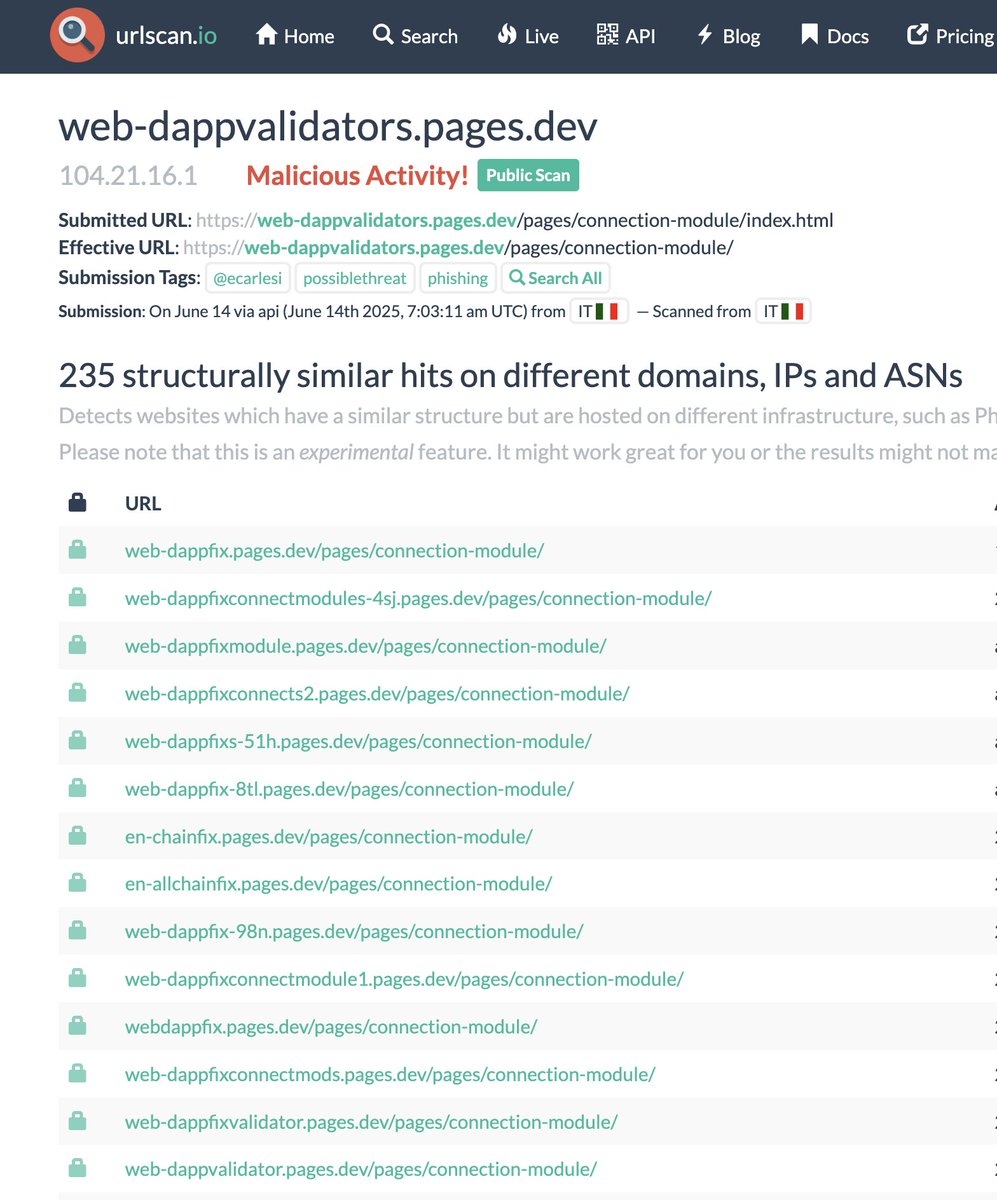Click the Submitted URL value
The image size is (997, 1200).
tap(515, 220)
